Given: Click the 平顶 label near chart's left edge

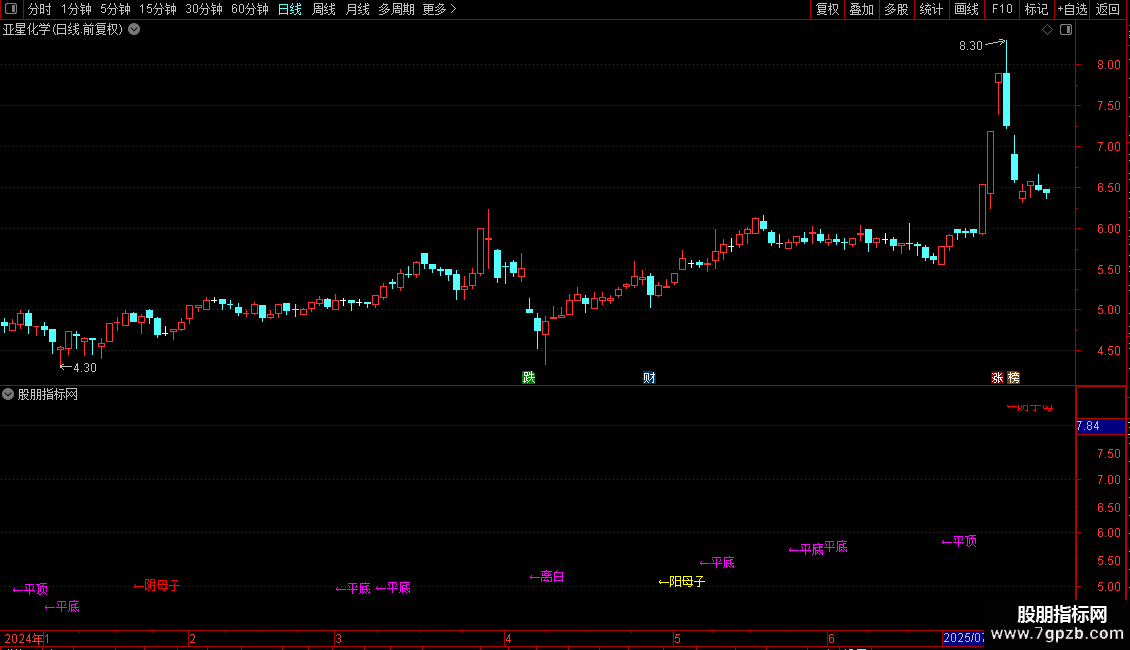Looking at the screenshot, I should pos(30,589).
